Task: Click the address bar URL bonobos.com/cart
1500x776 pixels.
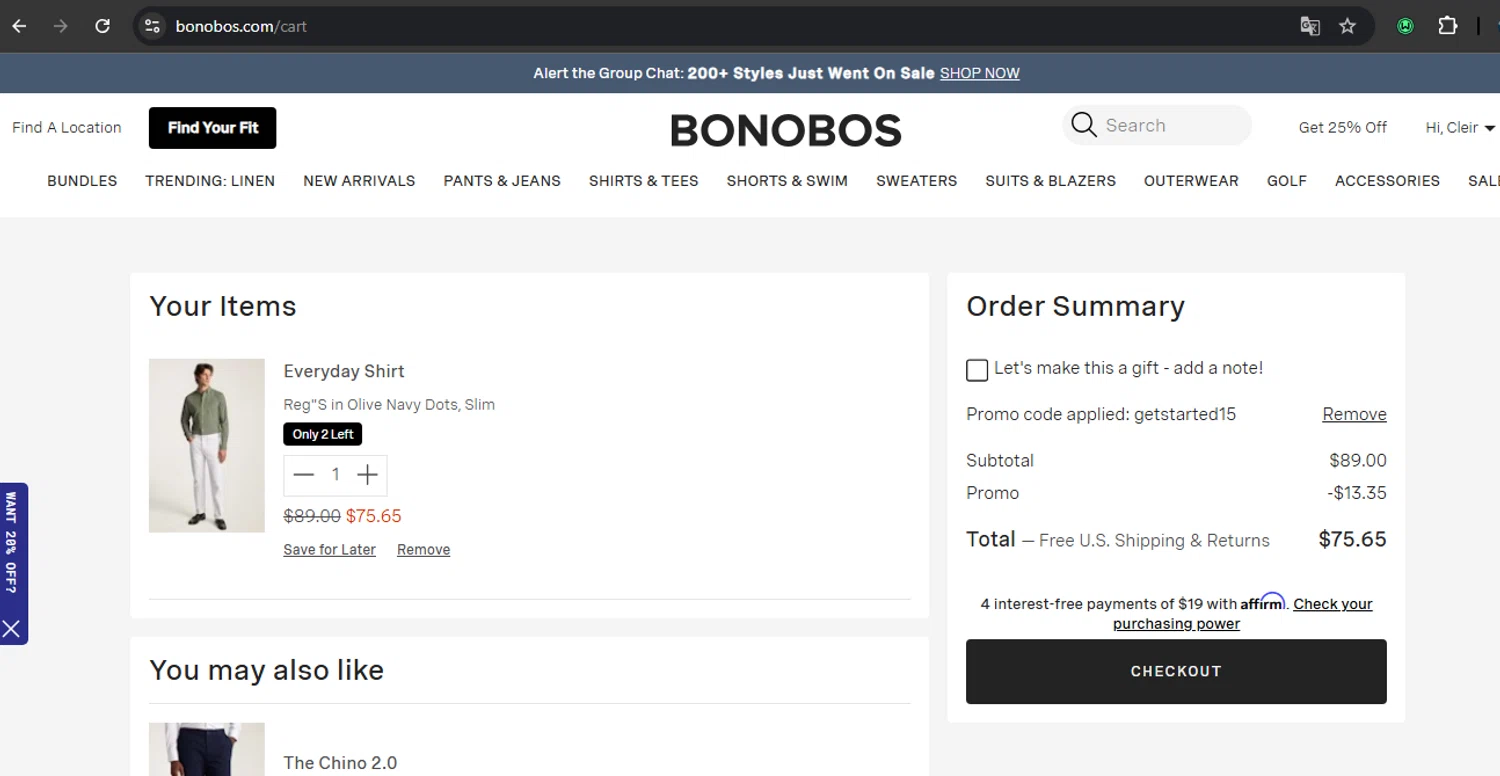Action: (x=241, y=26)
